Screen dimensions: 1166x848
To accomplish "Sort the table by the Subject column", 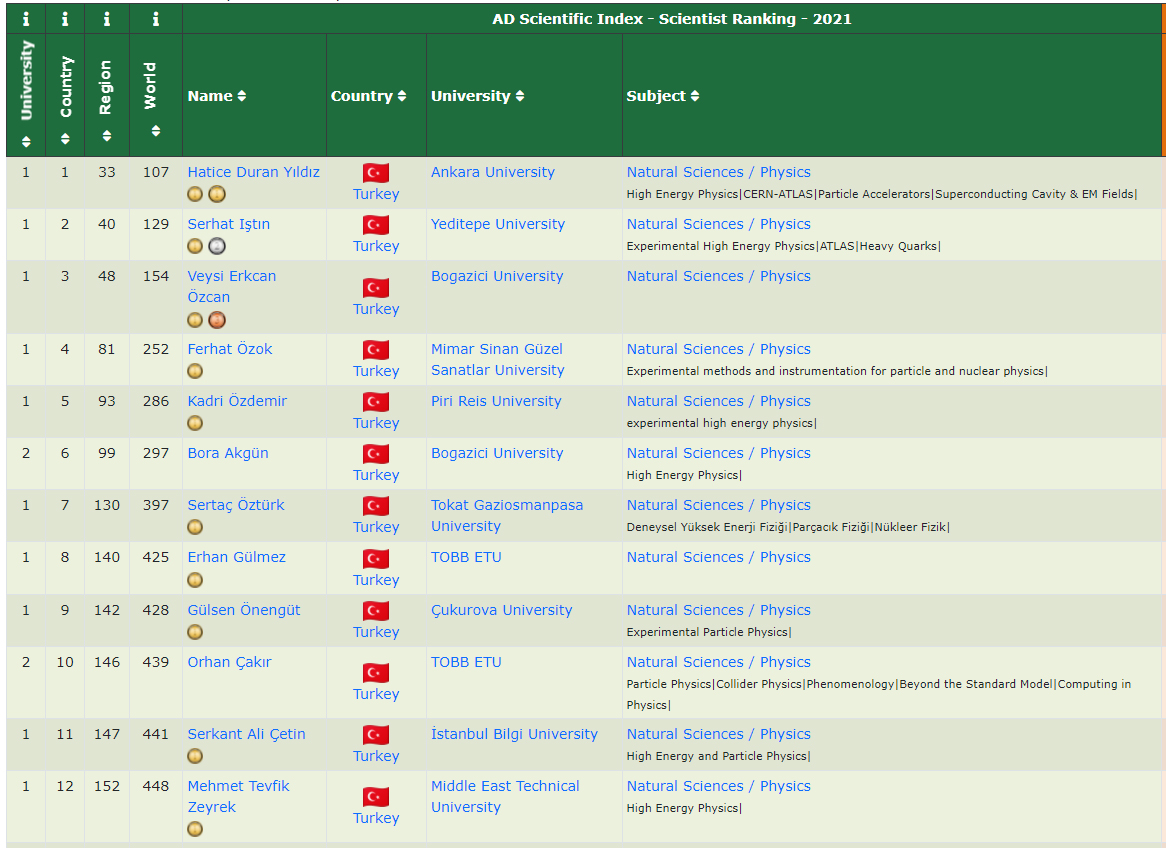I will pos(663,96).
